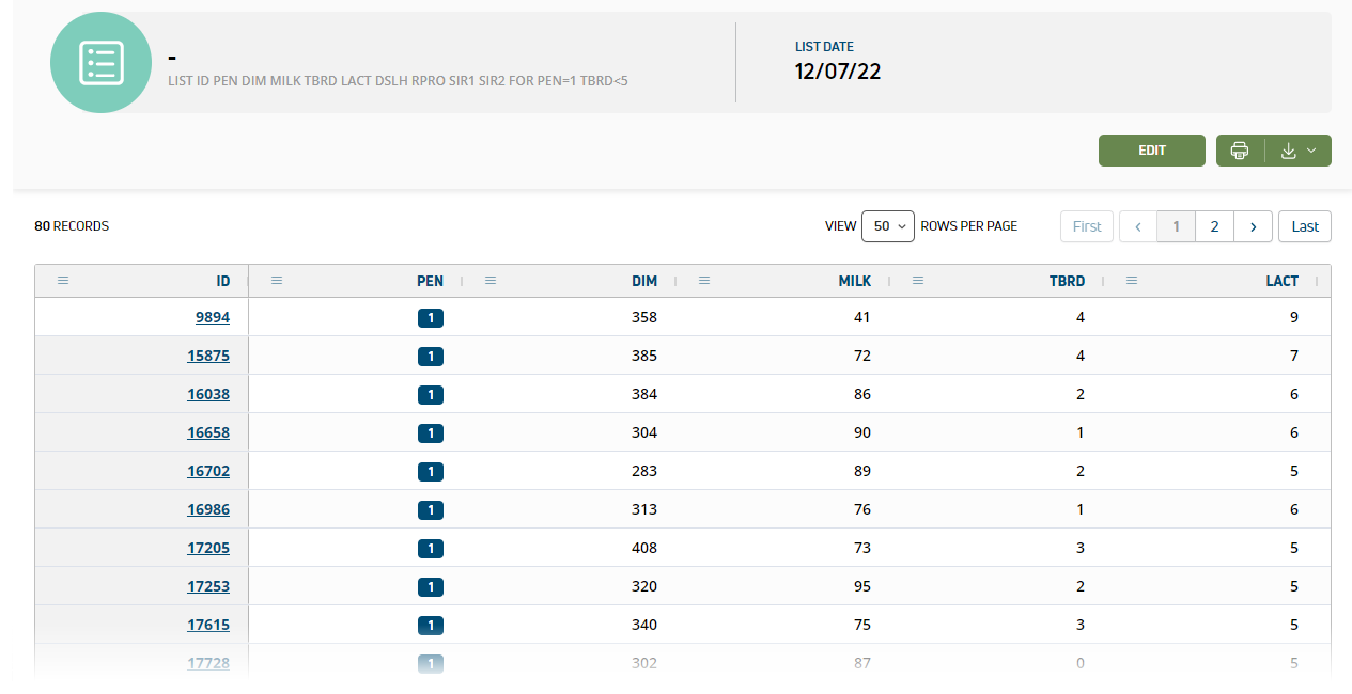Image resolution: width=1352 pixels, height=694 pixels.
Task: Open the DIM column menu icon
Action: pos(490,281)
